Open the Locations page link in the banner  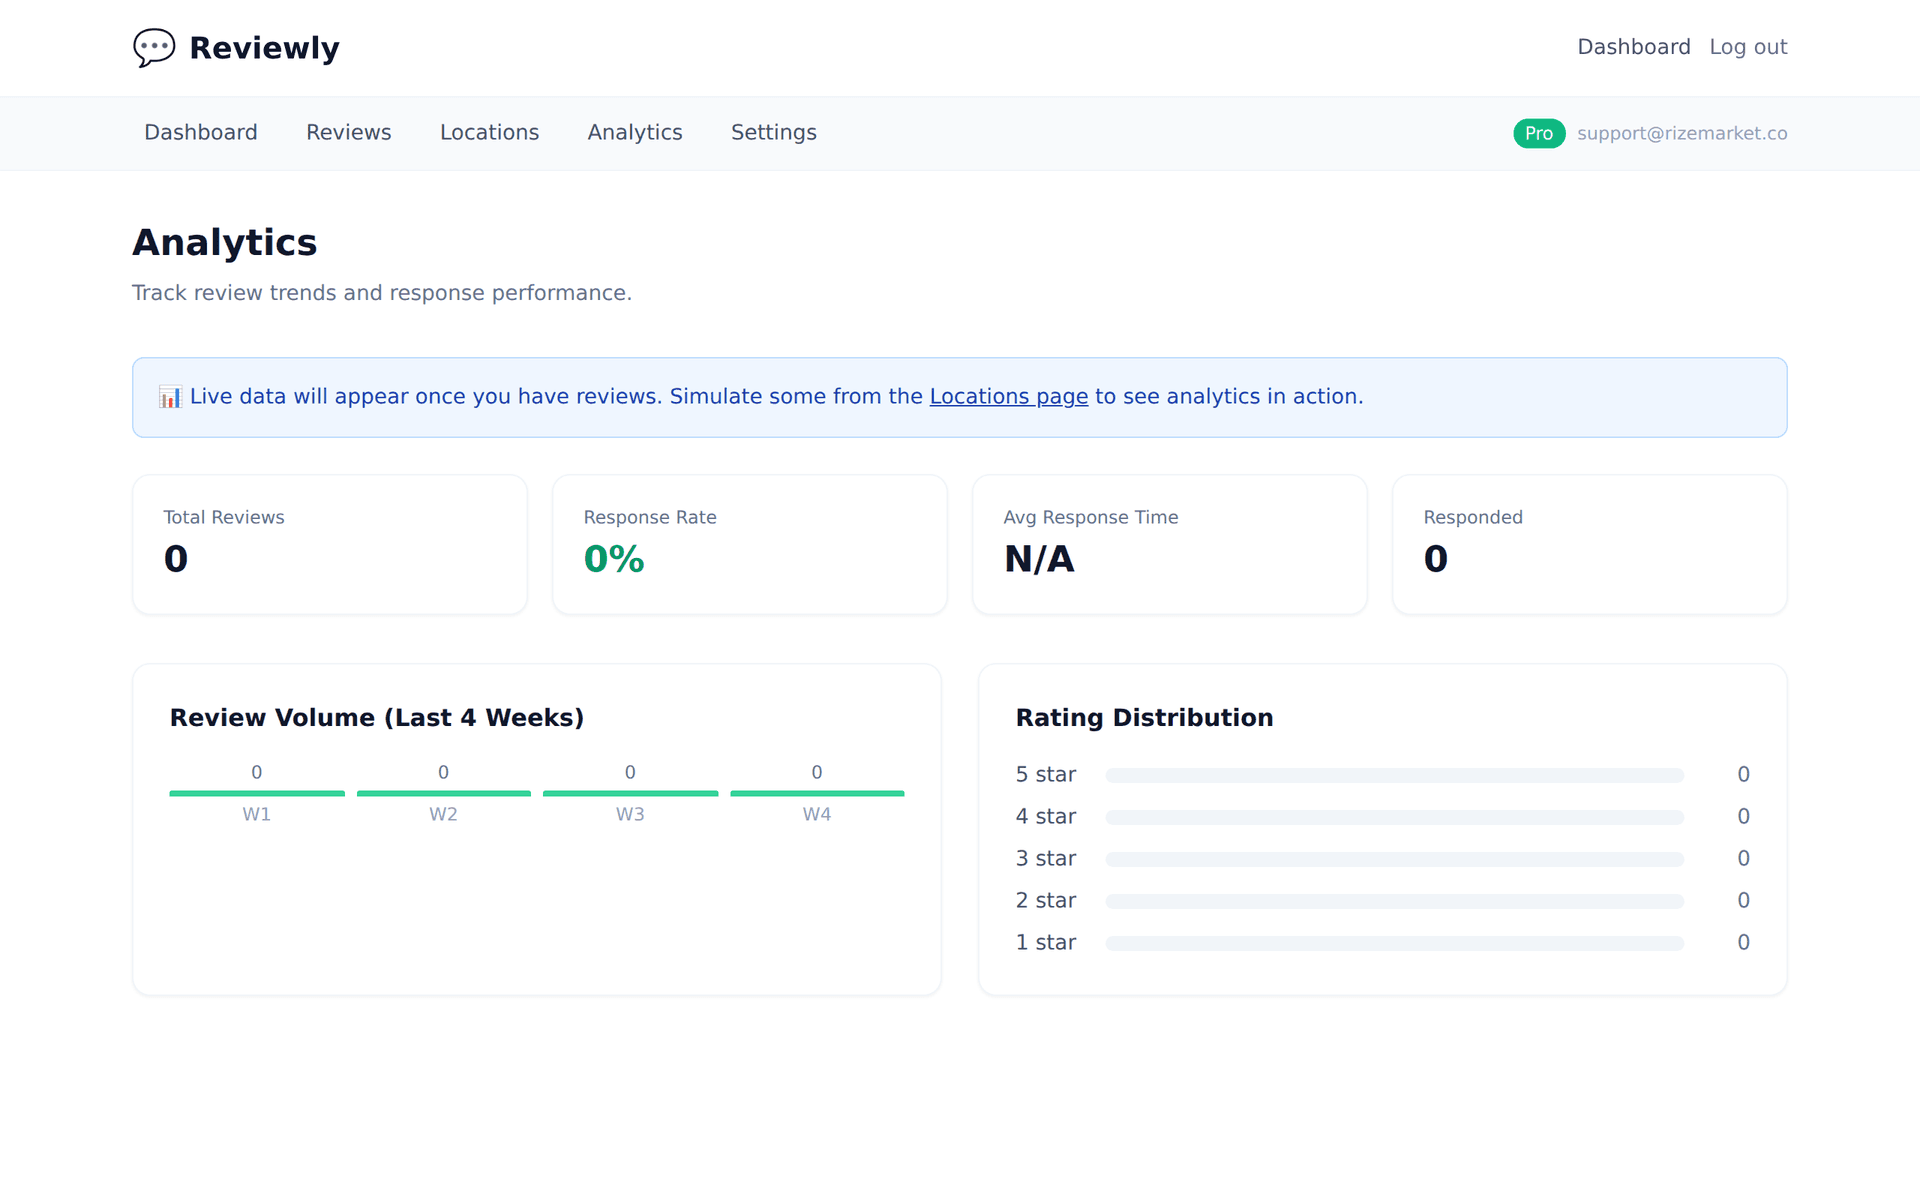pyautogui.click(x=1008, y=396)
